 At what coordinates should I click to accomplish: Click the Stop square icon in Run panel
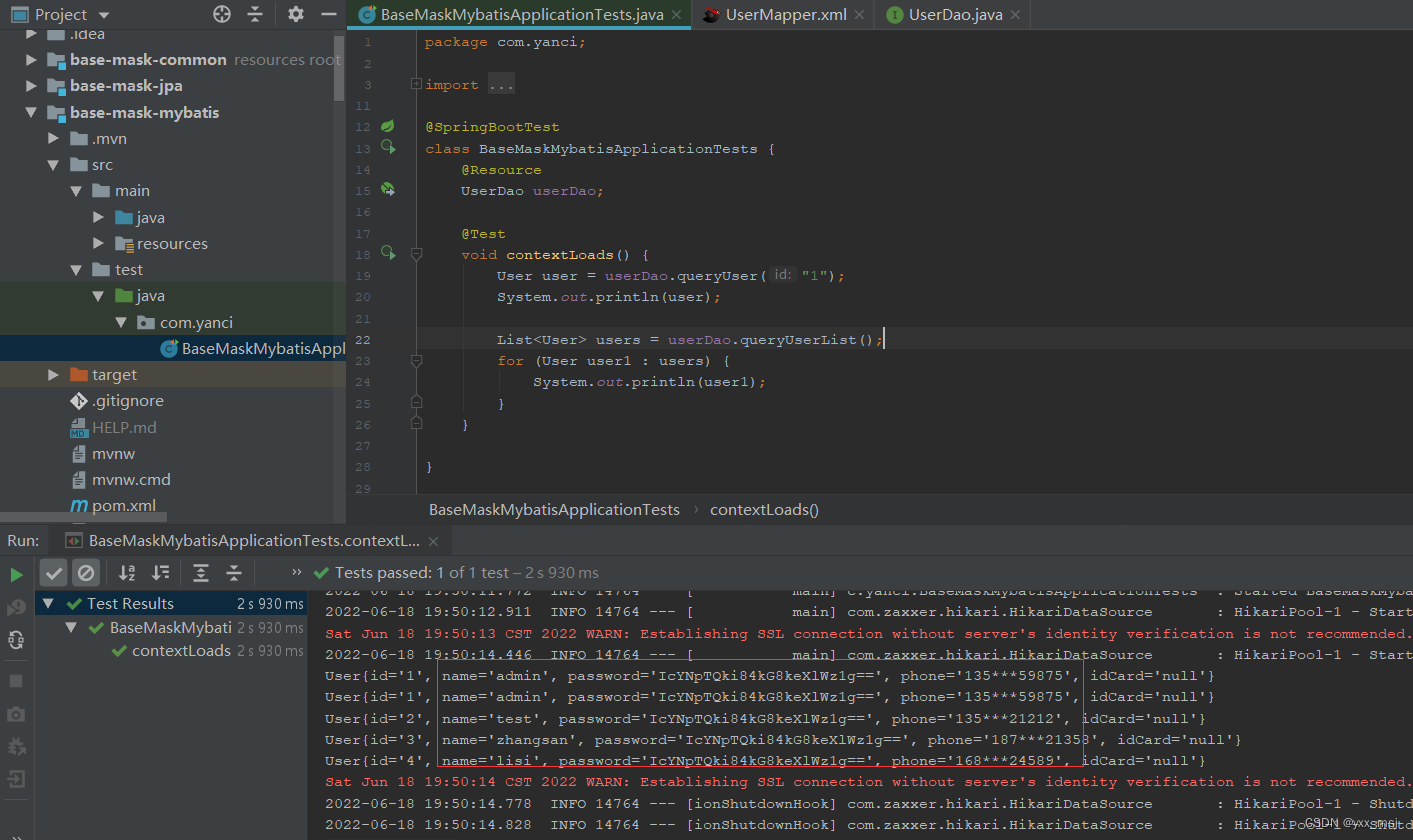pyautogui.click(x=16, y=681)
